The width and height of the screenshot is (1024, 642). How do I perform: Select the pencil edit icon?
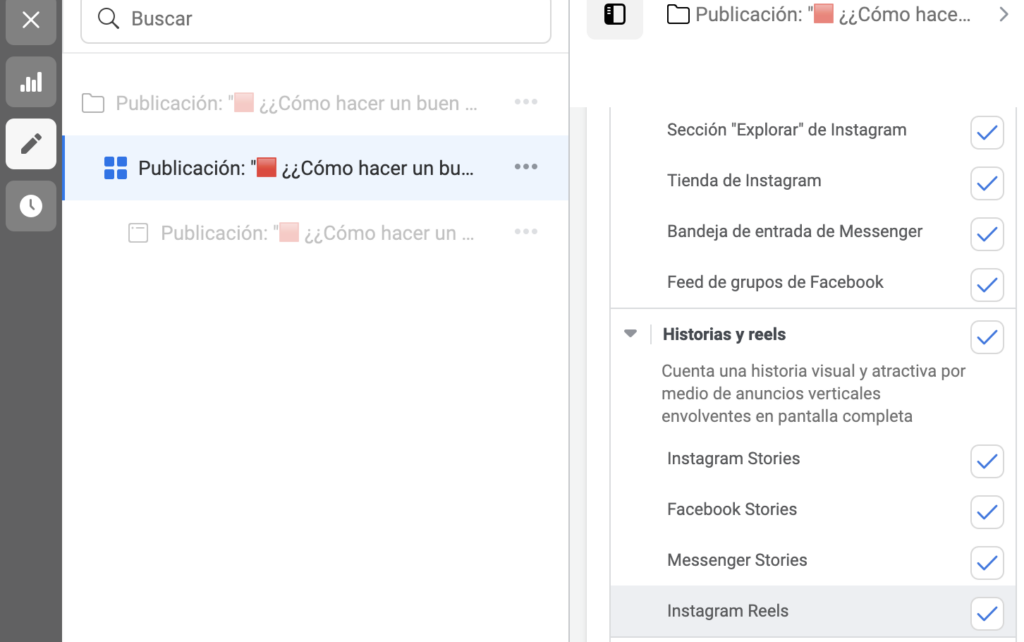click(31, 144)
